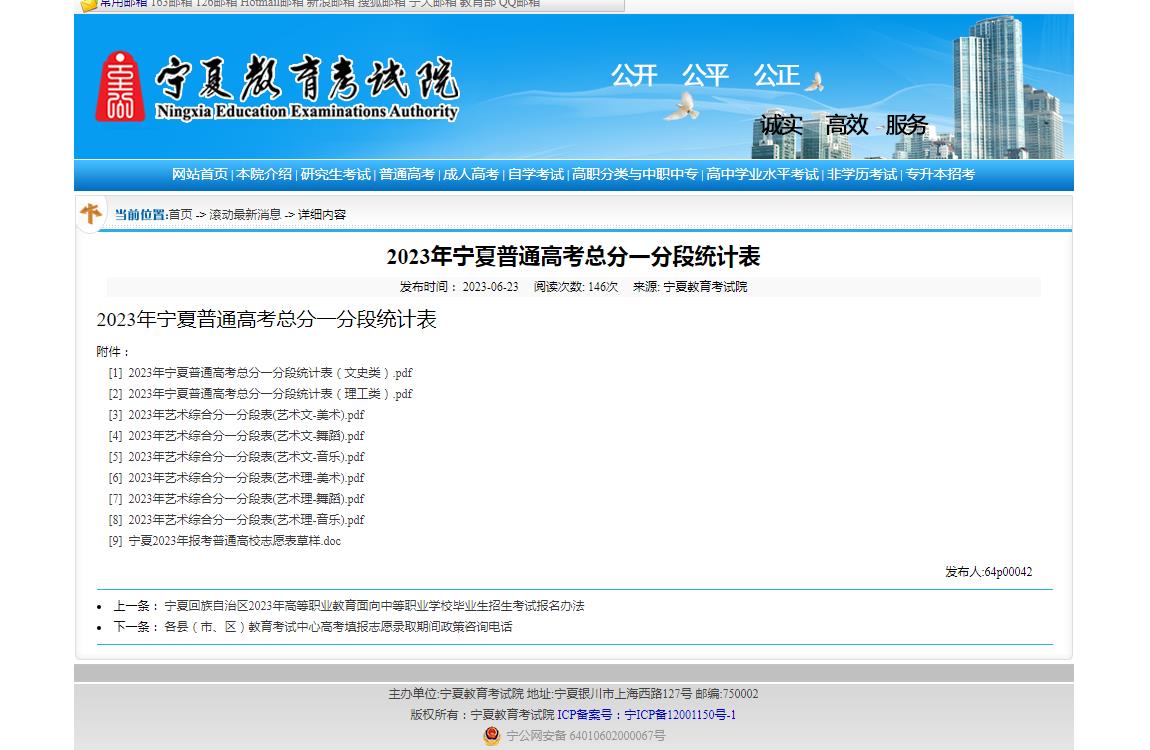
Task: Open the 专升本招考 navigation item
Action: coord(940,174)
